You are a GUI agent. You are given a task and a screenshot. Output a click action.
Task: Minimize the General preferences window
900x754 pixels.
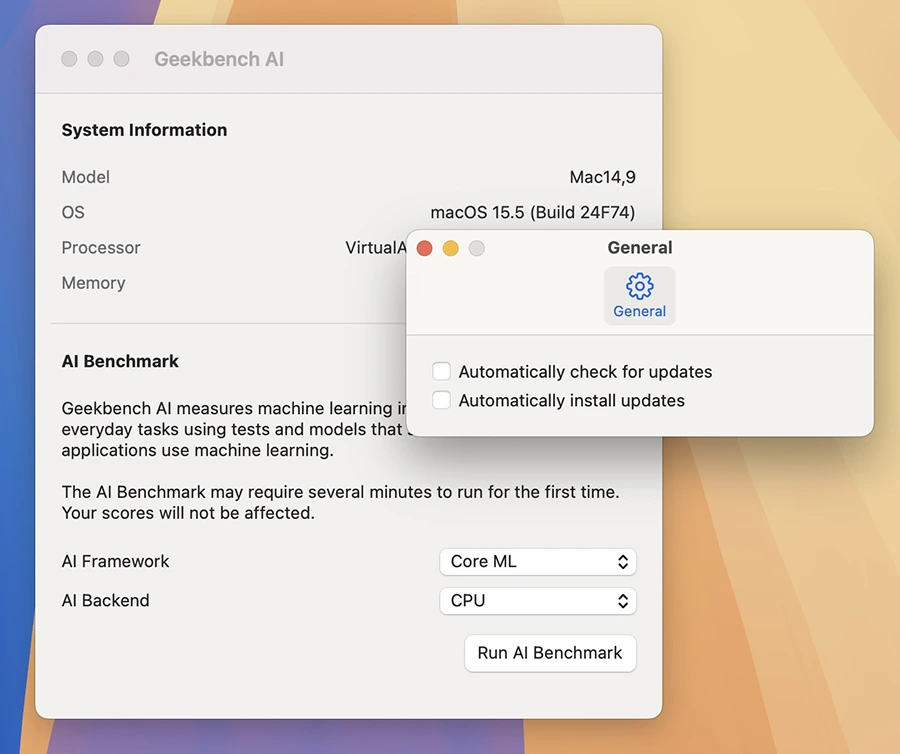pyautogui.click(x=450, y=248)
